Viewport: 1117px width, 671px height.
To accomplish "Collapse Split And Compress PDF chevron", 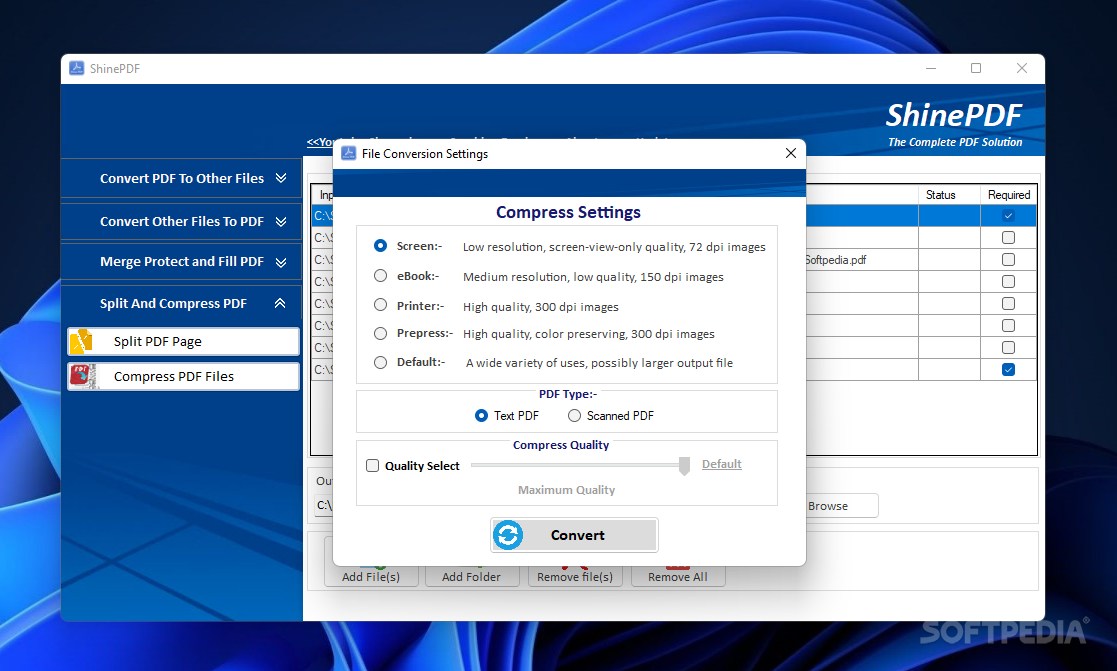I will 280,303.
